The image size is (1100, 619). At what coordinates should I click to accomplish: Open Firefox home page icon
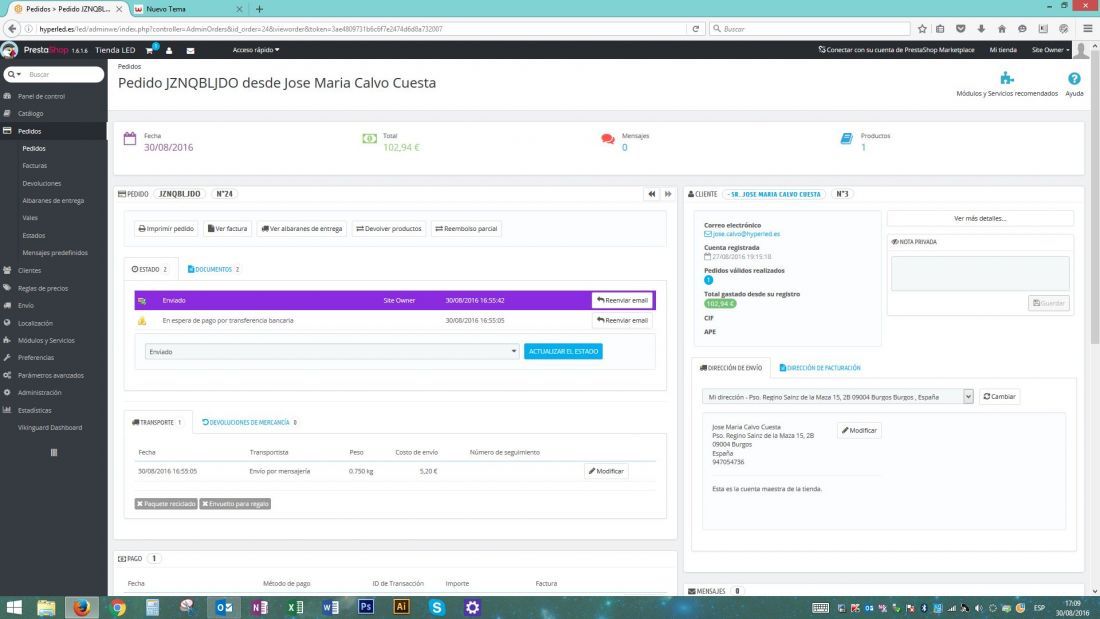[x=1002, y=29]
